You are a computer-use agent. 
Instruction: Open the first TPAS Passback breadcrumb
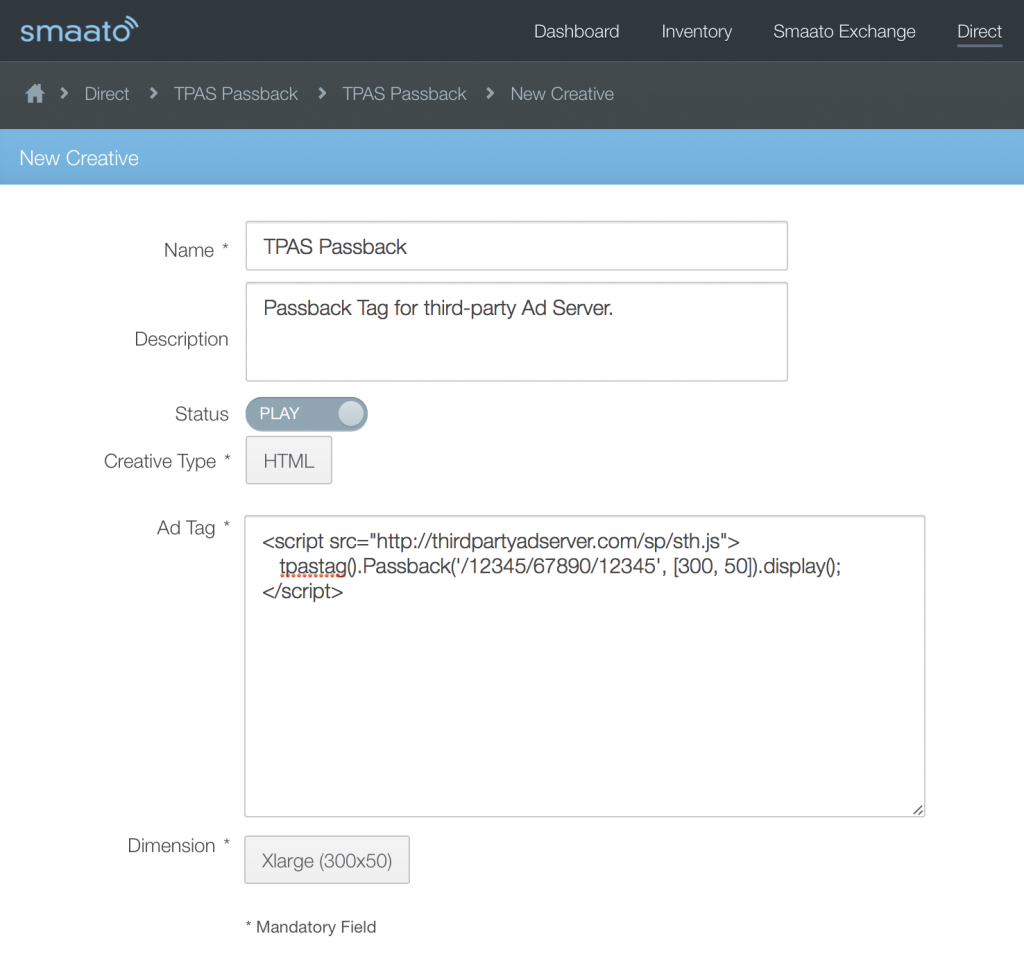click(235, 94)
